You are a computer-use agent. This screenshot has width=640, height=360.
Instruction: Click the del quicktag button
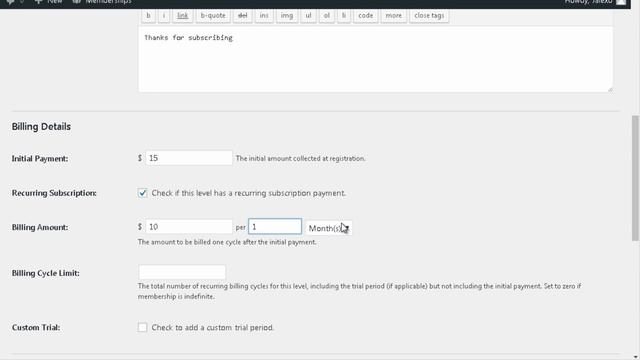[242, 16]
